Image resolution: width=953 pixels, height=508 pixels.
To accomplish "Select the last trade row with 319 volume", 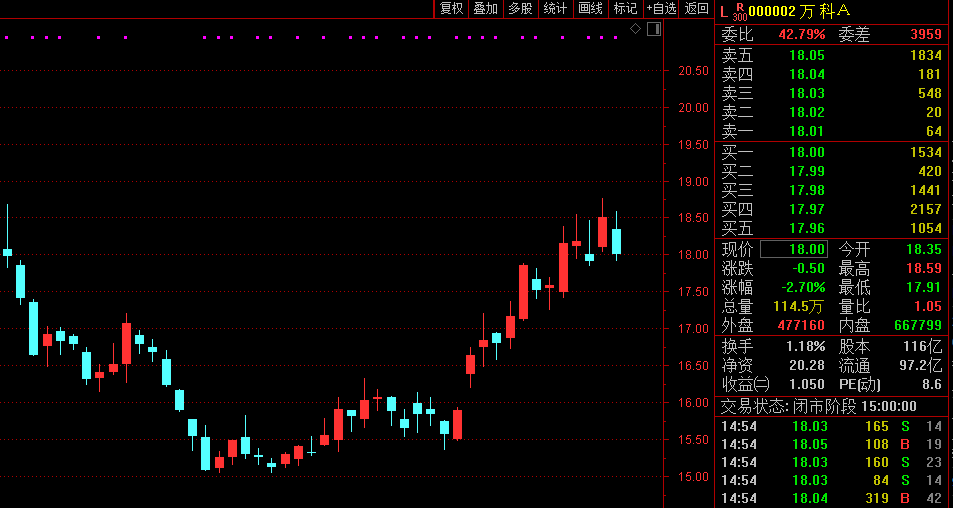I will coord(832,498).
